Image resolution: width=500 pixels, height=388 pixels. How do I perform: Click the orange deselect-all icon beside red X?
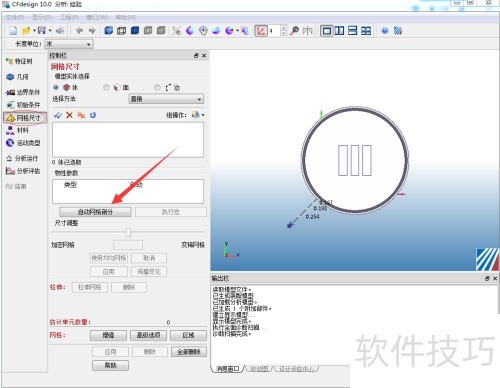point(81,115)
